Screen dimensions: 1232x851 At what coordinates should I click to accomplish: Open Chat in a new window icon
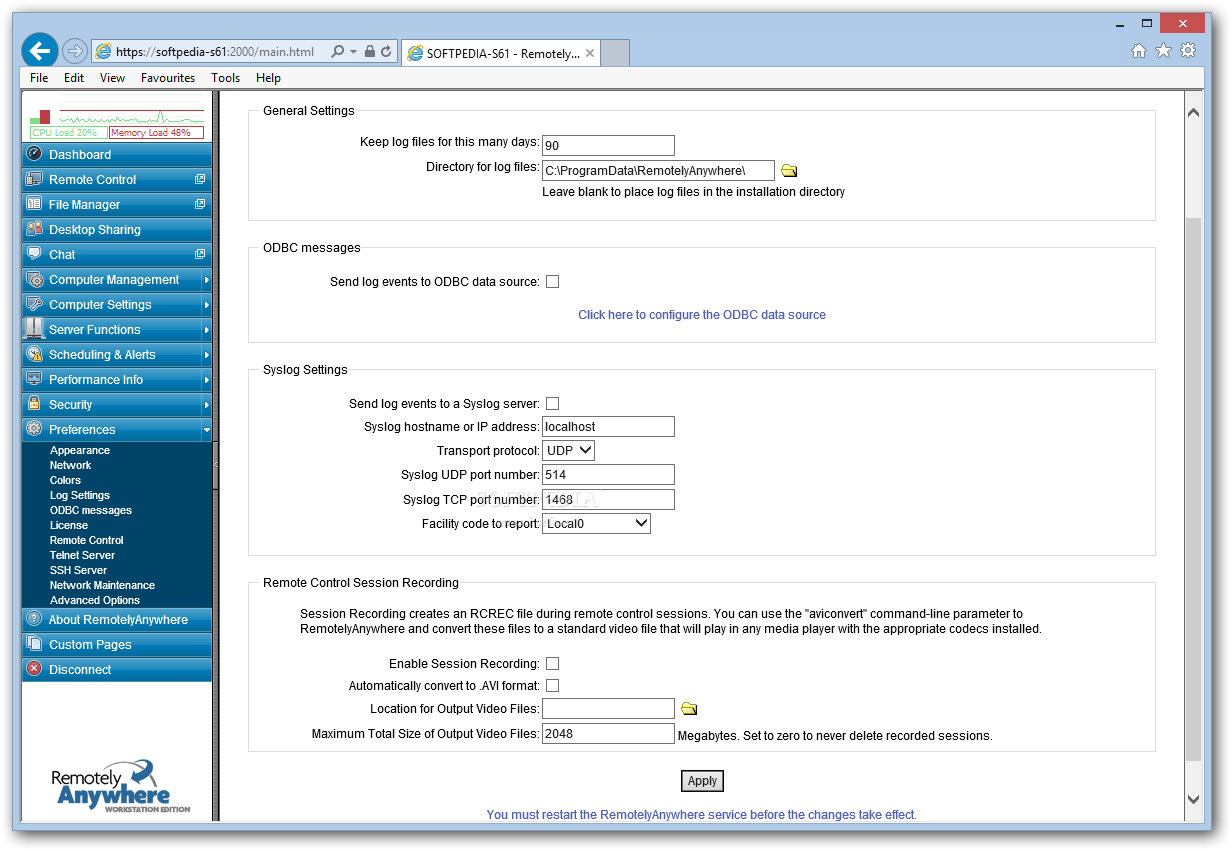[x=200, y=254]
